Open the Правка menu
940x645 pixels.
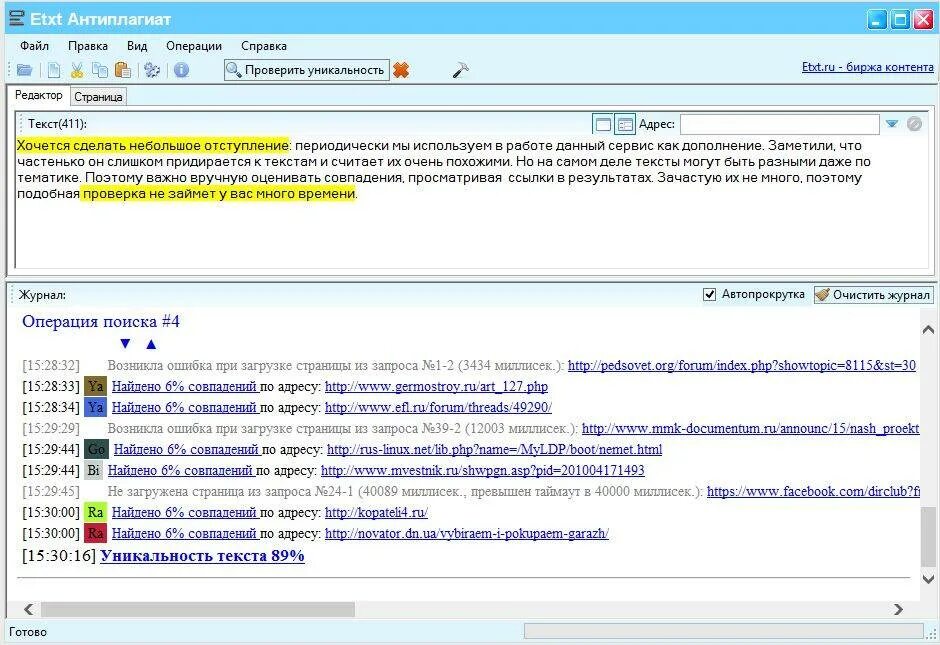pos(88,46)
